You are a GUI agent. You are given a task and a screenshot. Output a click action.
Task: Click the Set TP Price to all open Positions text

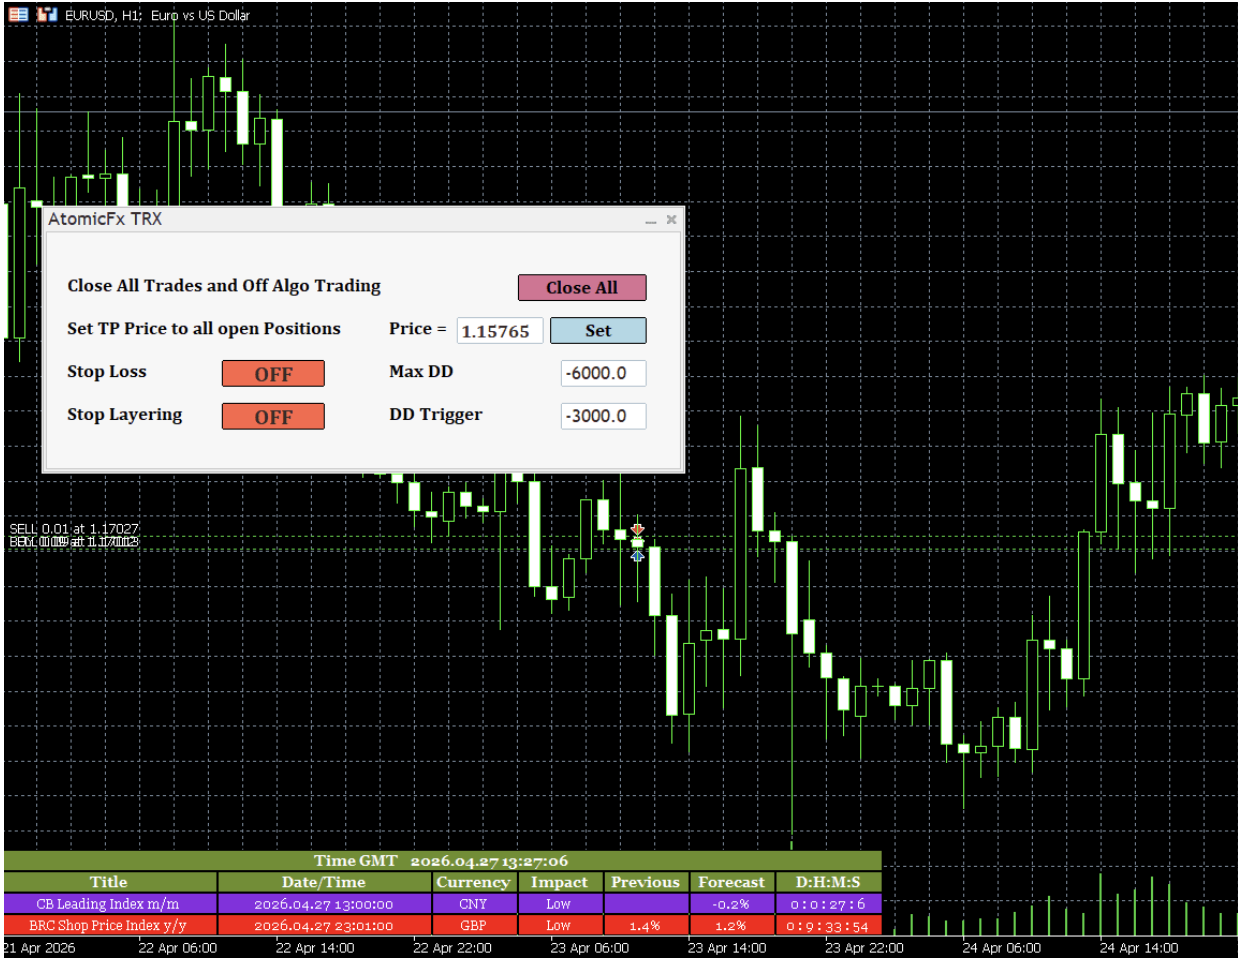pos(204,328)
